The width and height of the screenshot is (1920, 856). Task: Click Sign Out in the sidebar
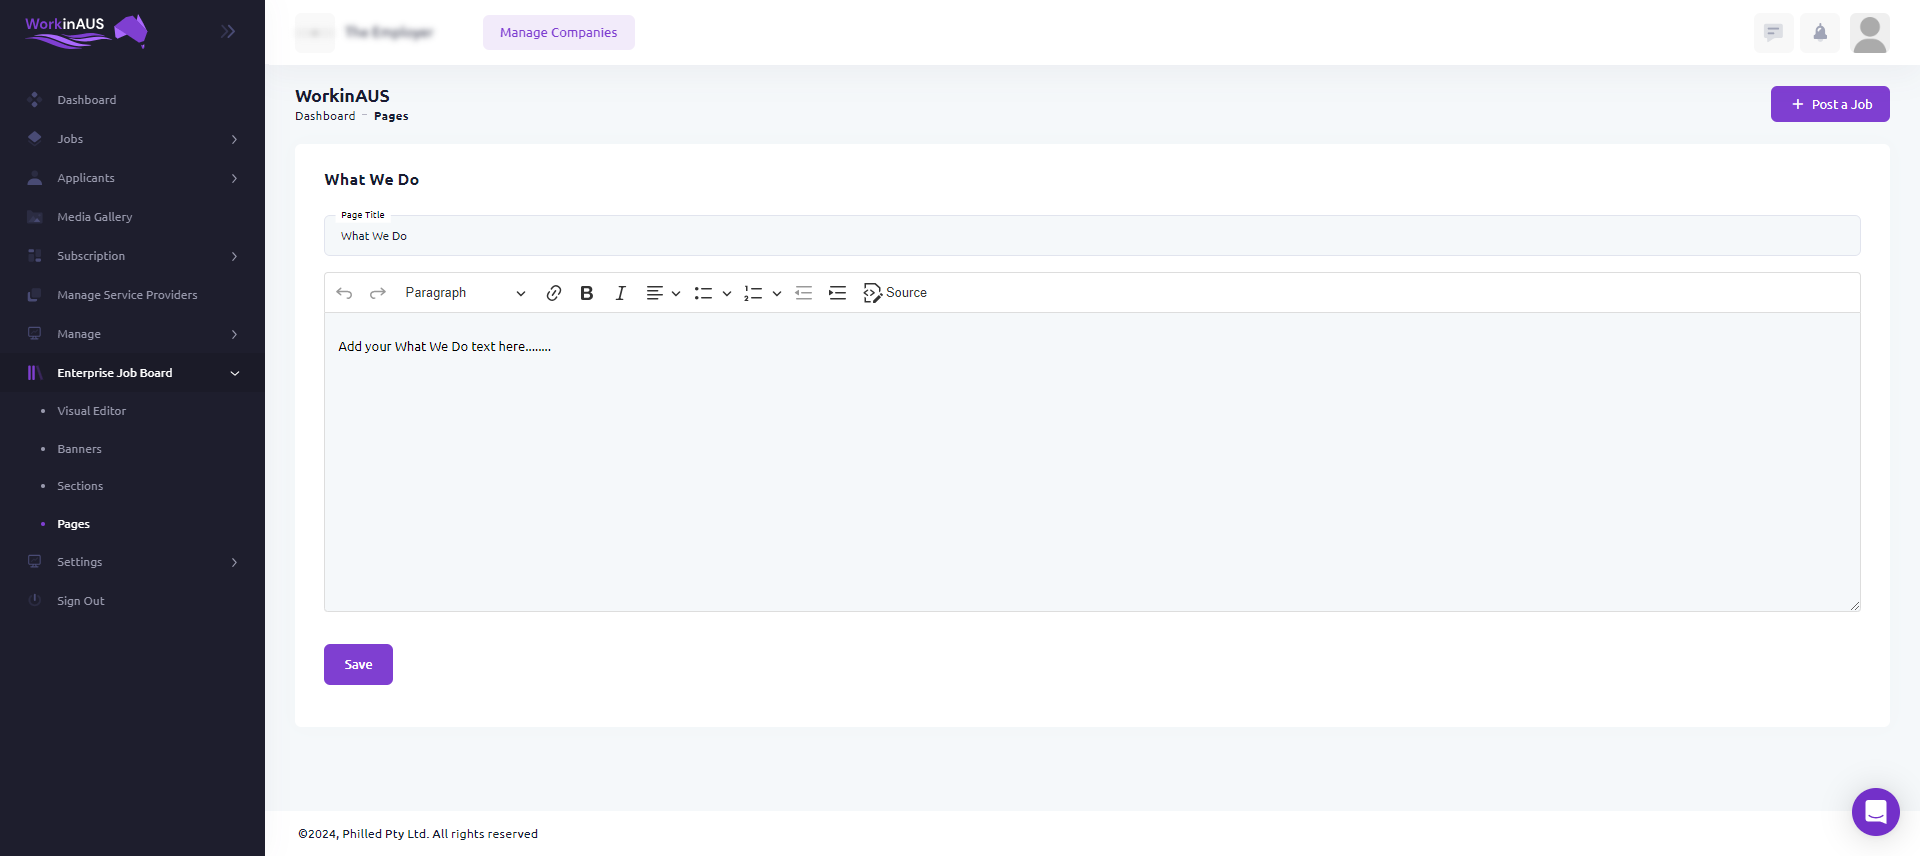(80, 601)
